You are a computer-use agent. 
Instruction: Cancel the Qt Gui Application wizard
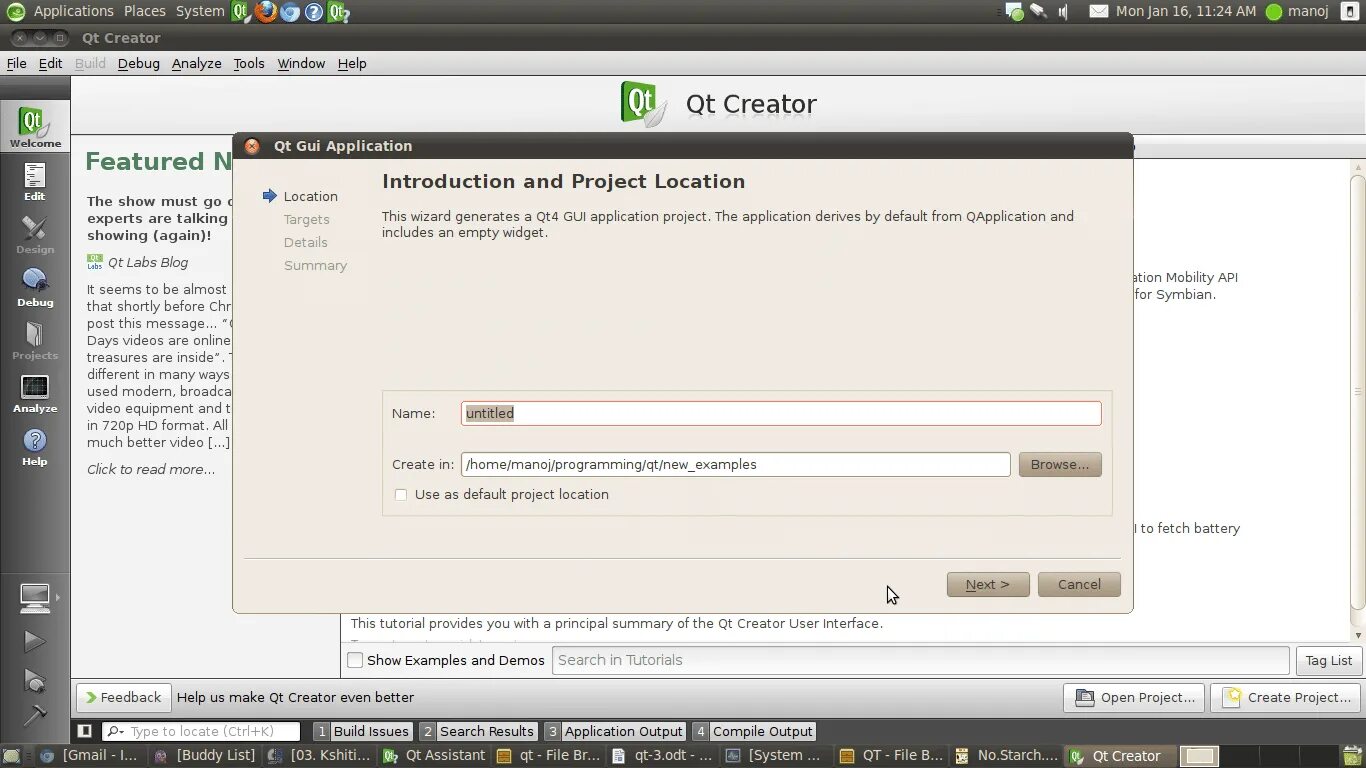pos(1079,584)
